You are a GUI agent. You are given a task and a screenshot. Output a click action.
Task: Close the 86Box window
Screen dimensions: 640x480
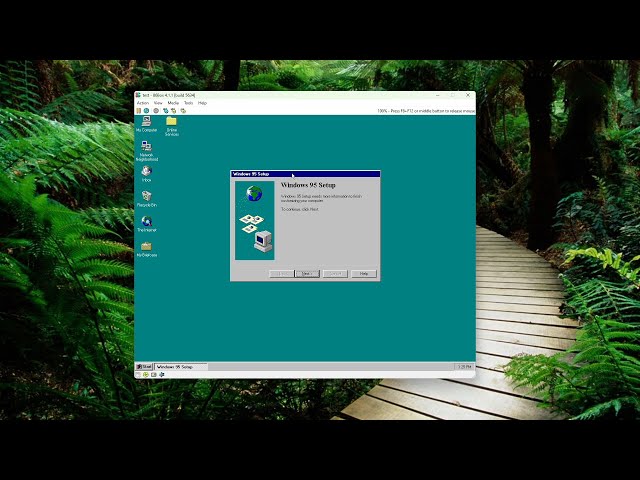point(468,95)
